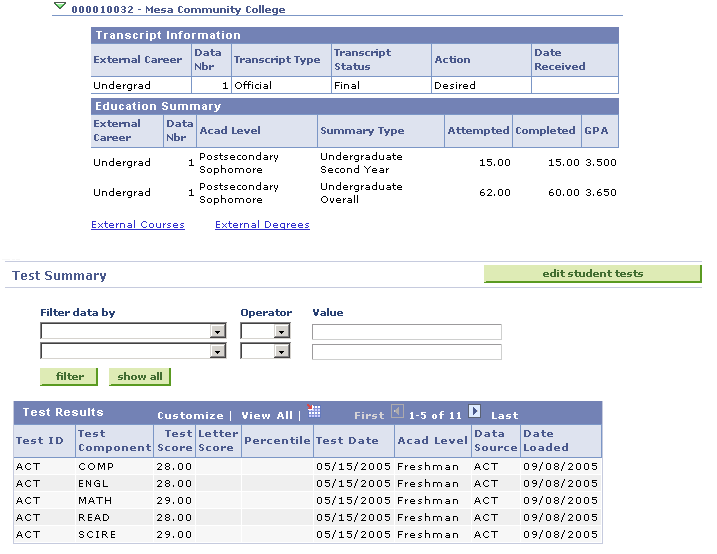This screenshot has width=717, height=554.
Task: Sort by Test Component column header
Action: click(114, 441)
